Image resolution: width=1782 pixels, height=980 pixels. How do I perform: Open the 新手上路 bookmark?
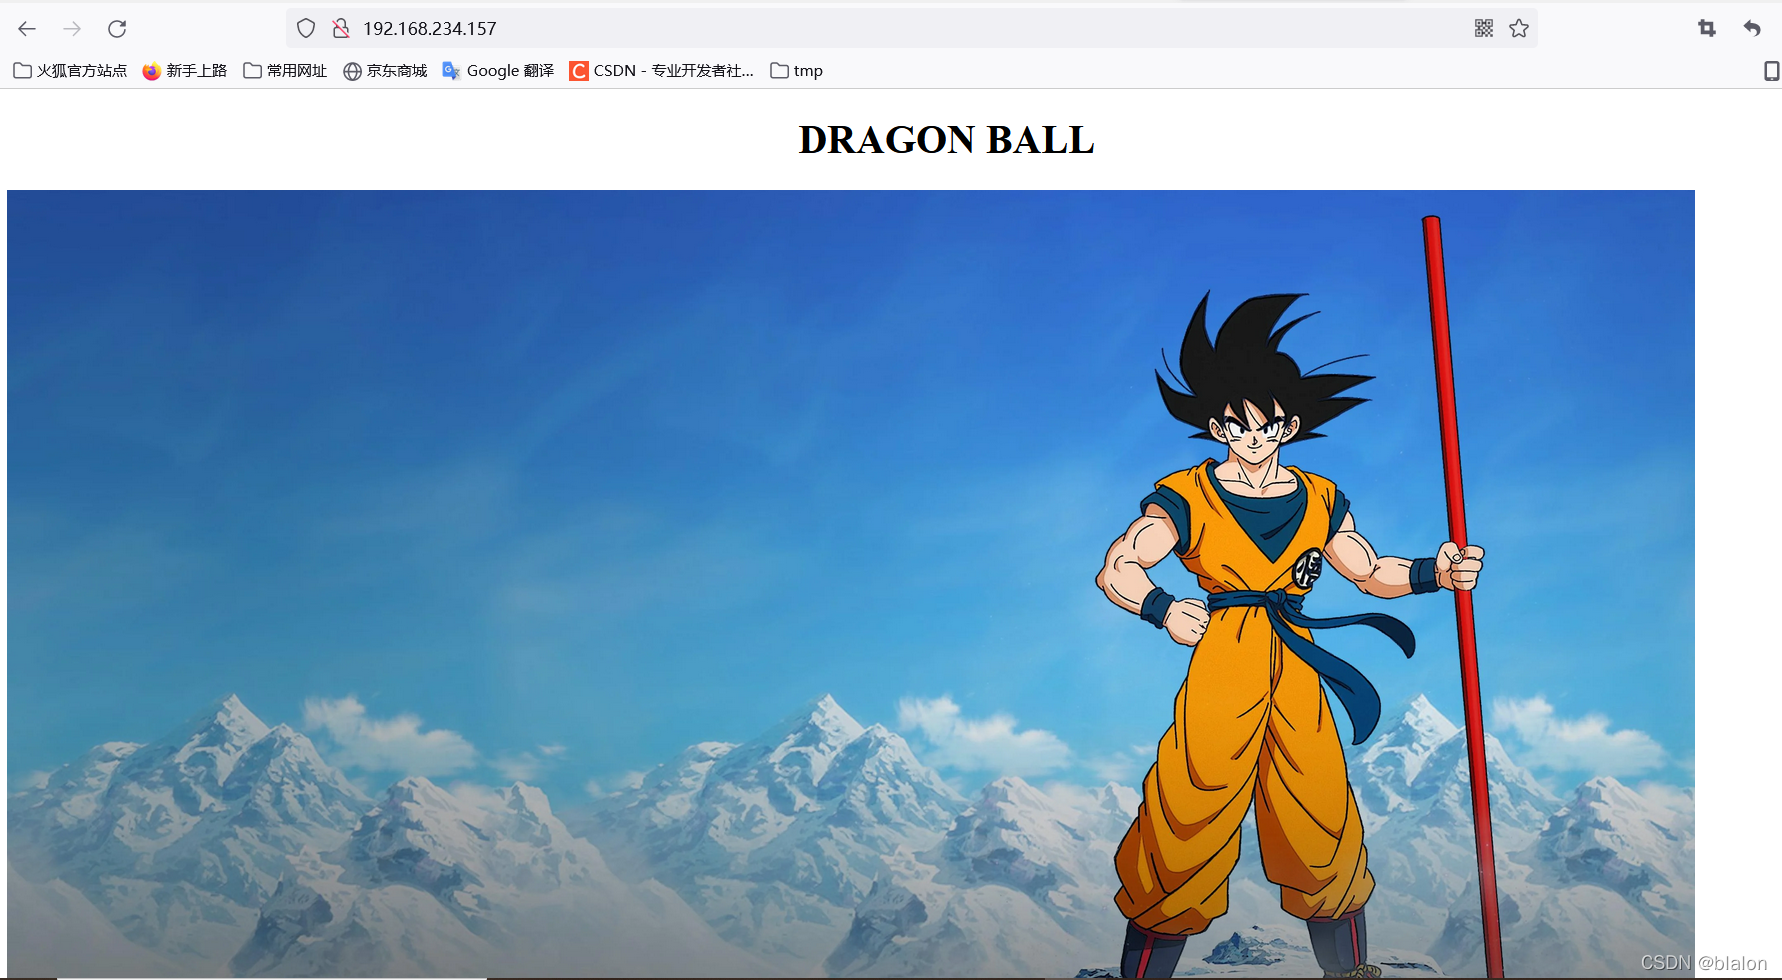185,71
